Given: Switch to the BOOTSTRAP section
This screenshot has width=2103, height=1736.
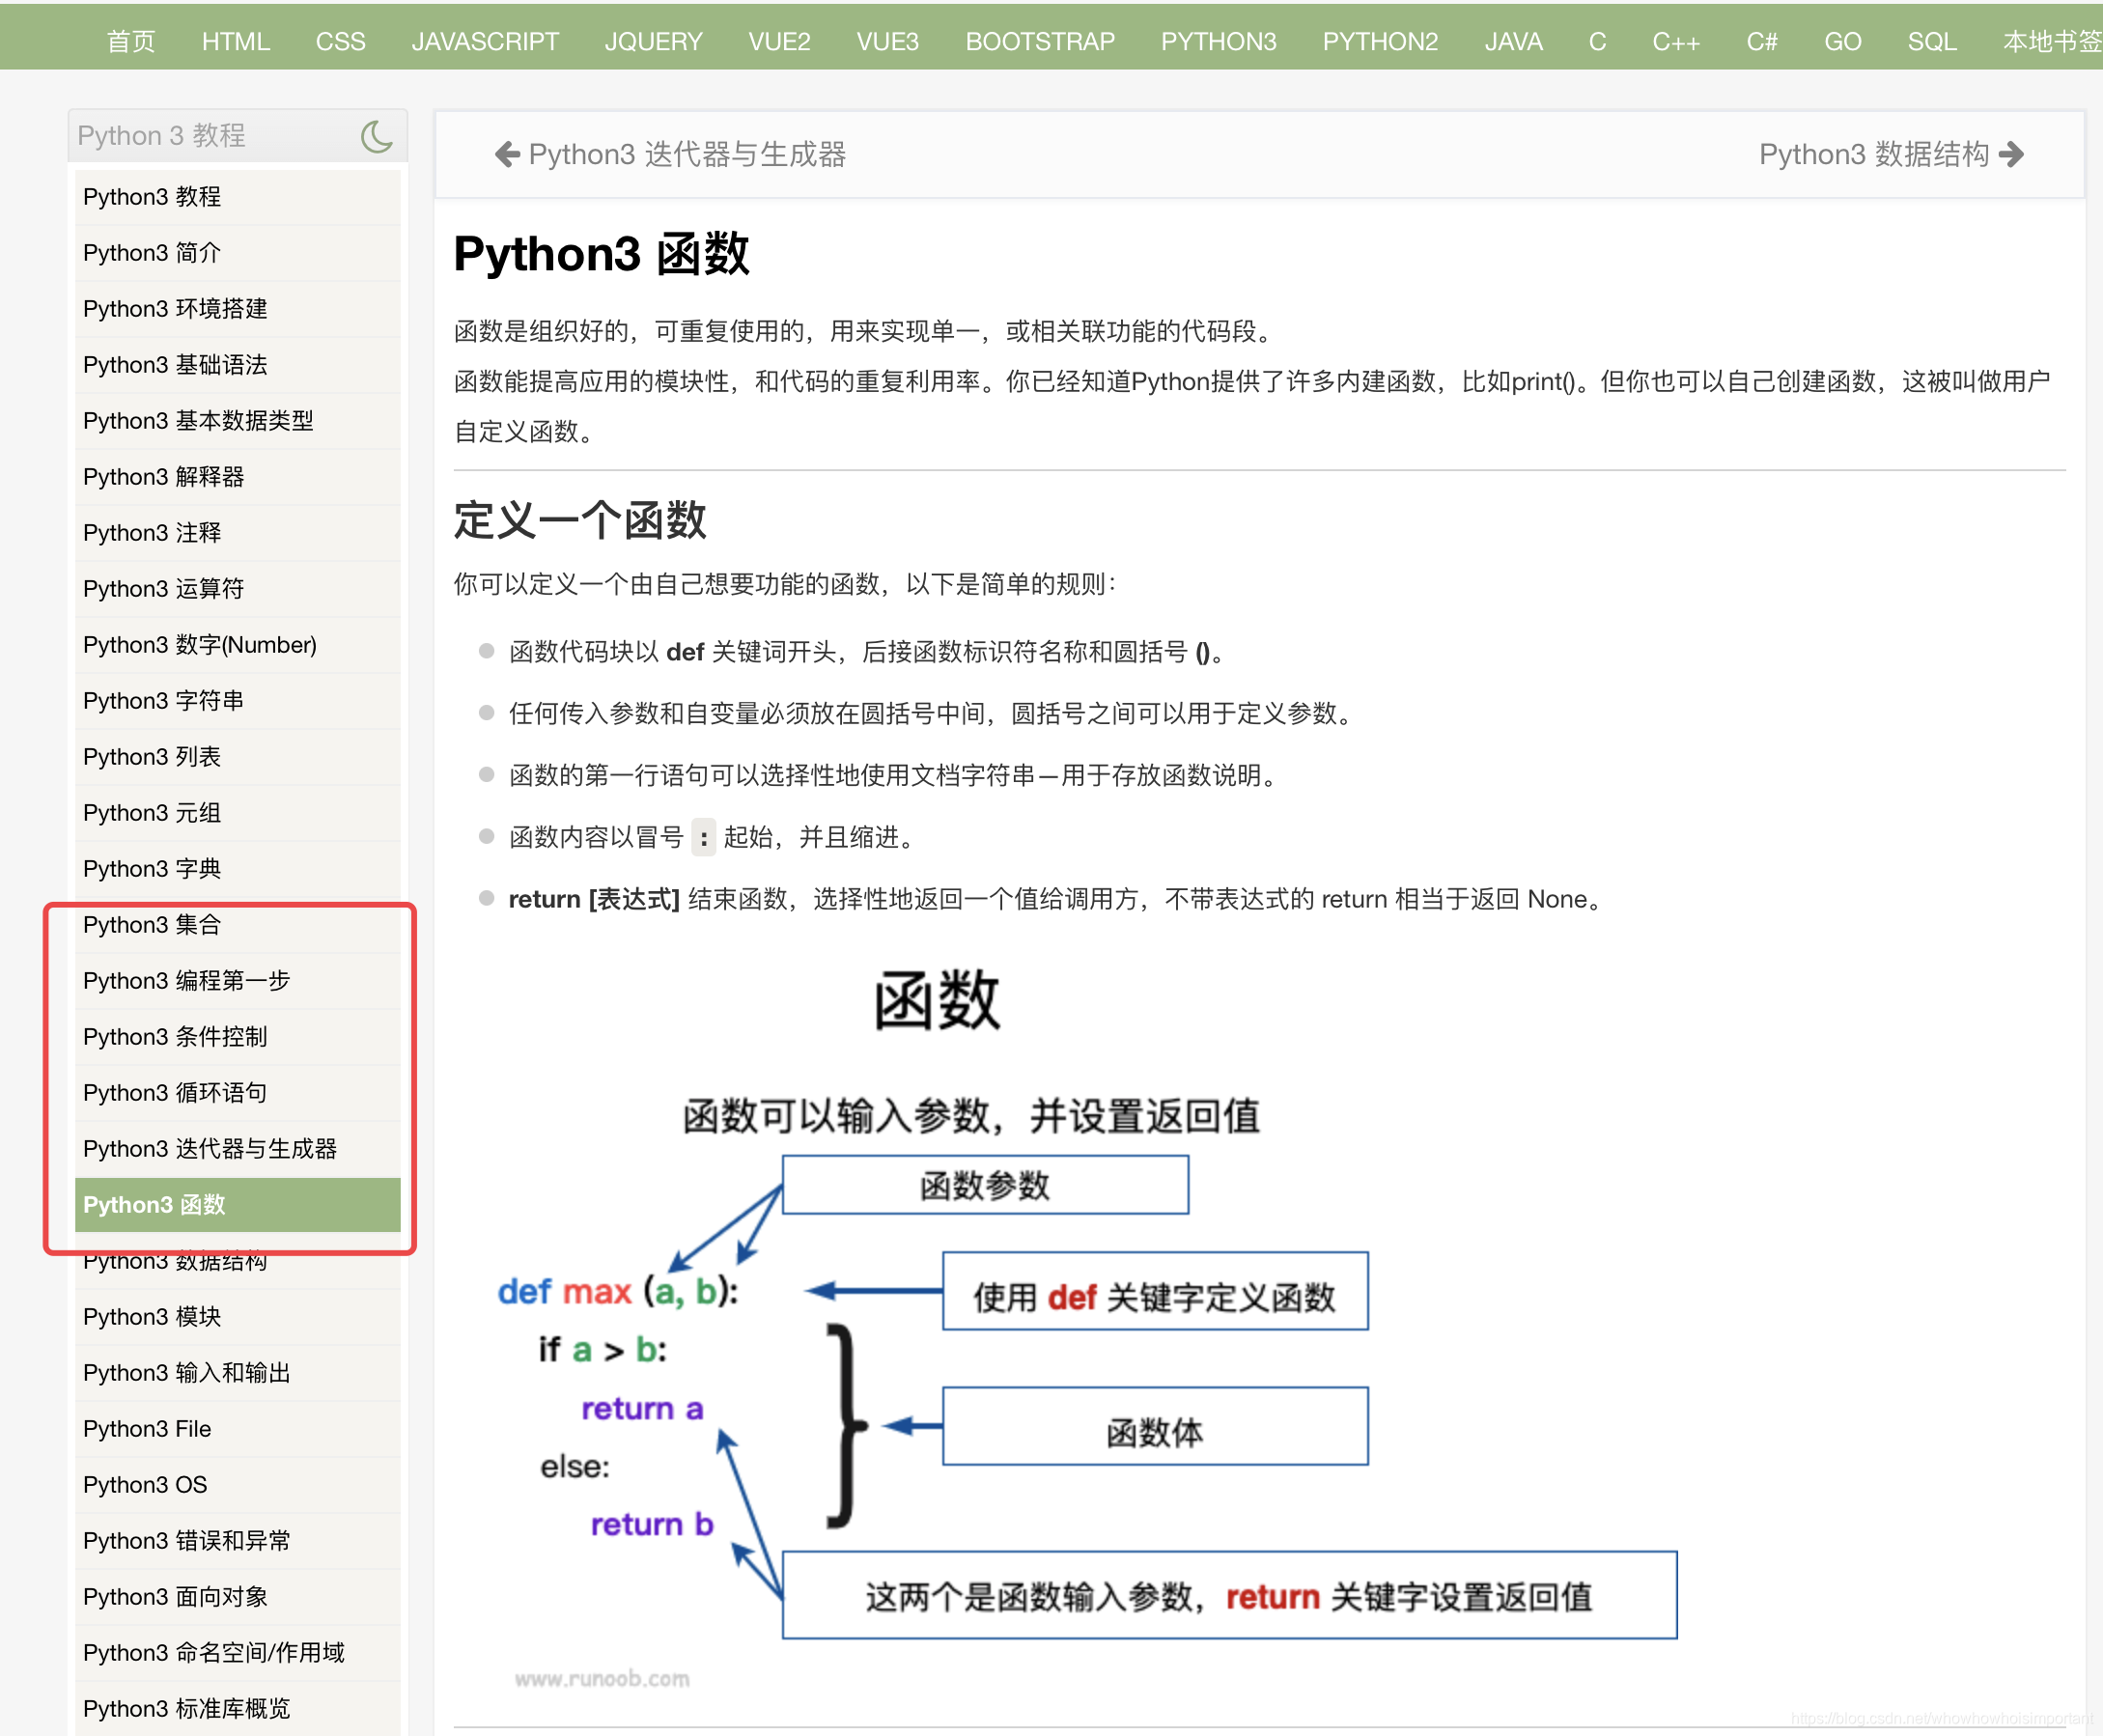Looking at the screenshot, I should 1039,41.
